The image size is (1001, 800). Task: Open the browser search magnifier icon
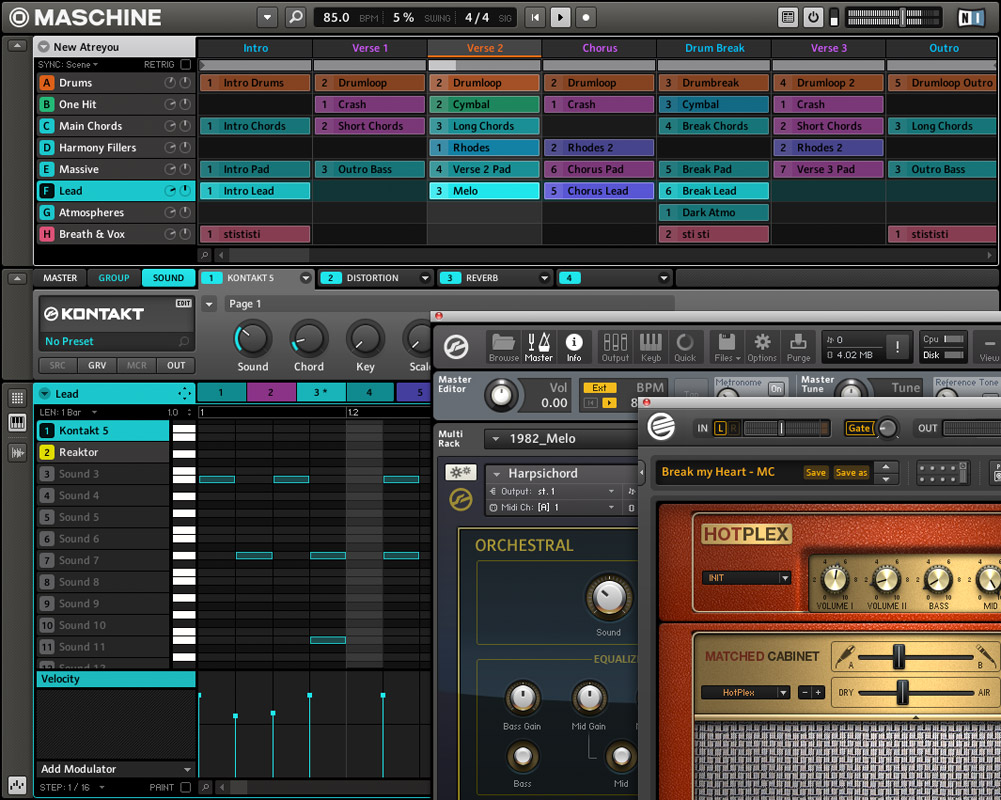pos(295,17)
